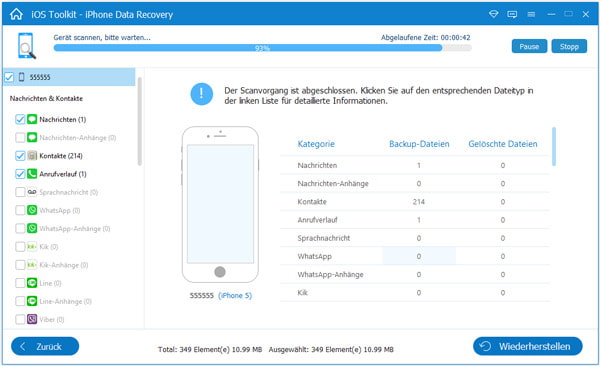Screen dimensions: 600x366
Task: Toggle the Line-Anhänge checkbox
Action: point(20,301)
